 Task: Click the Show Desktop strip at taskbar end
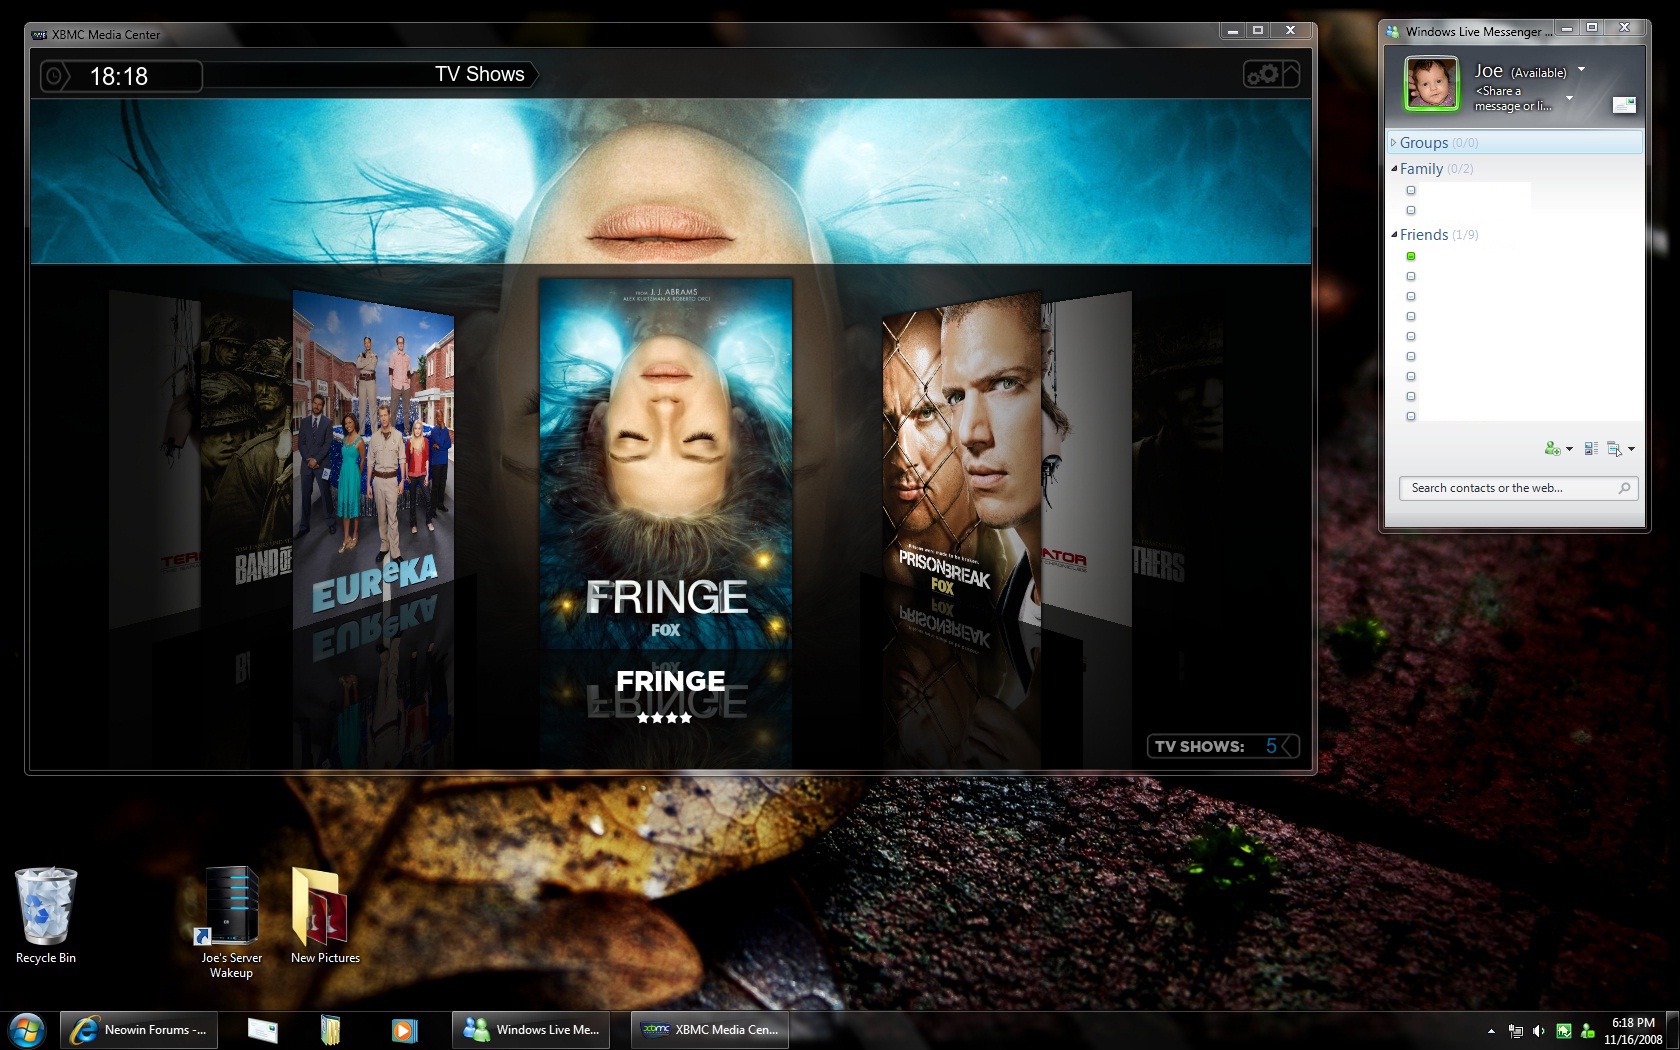(1673, 1031)
